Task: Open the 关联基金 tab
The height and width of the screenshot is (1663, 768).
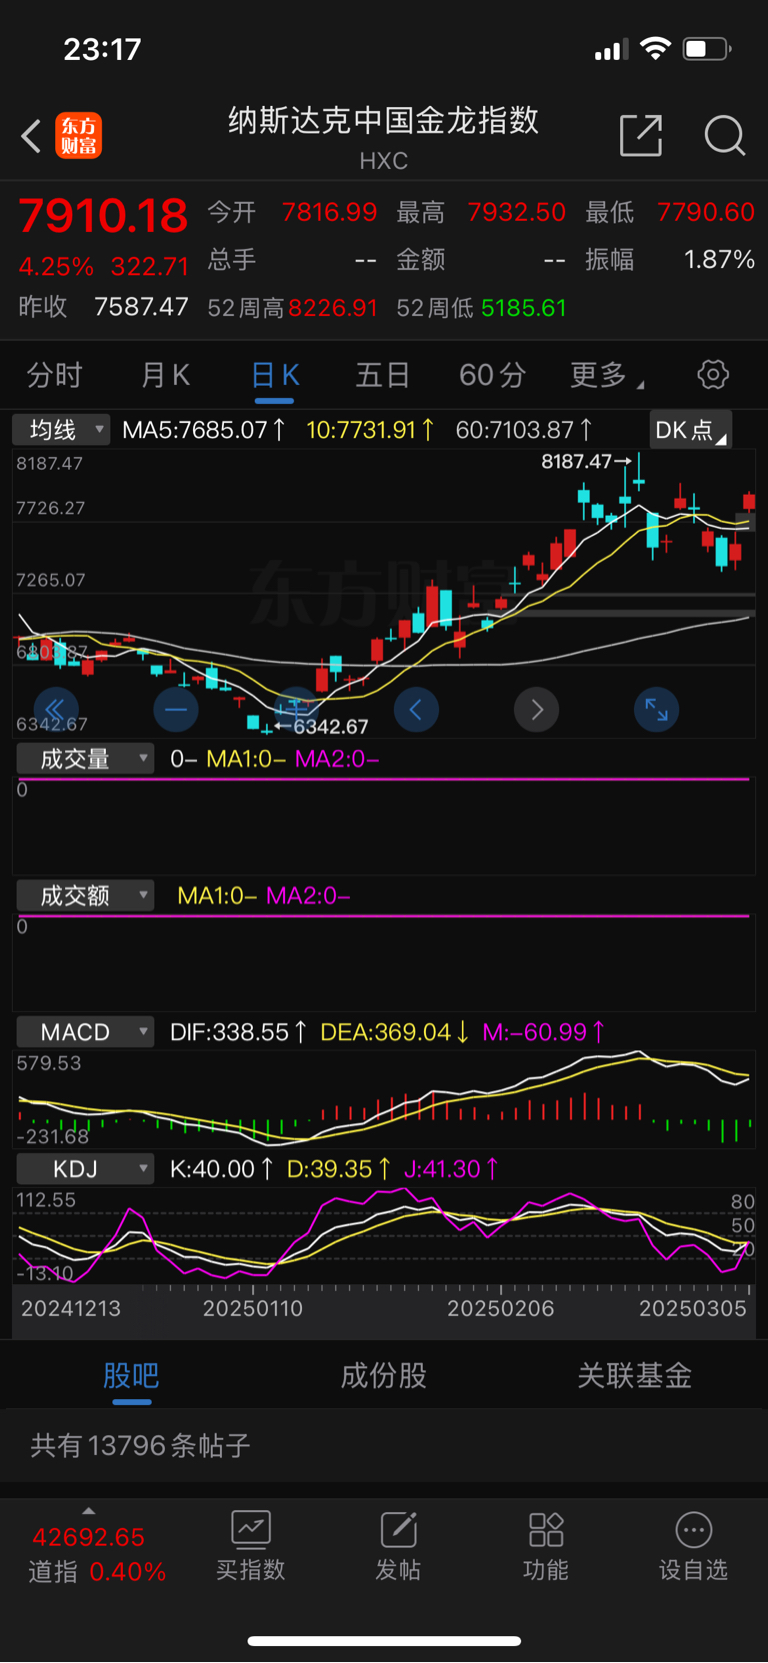Action: tap(635, 1376)
